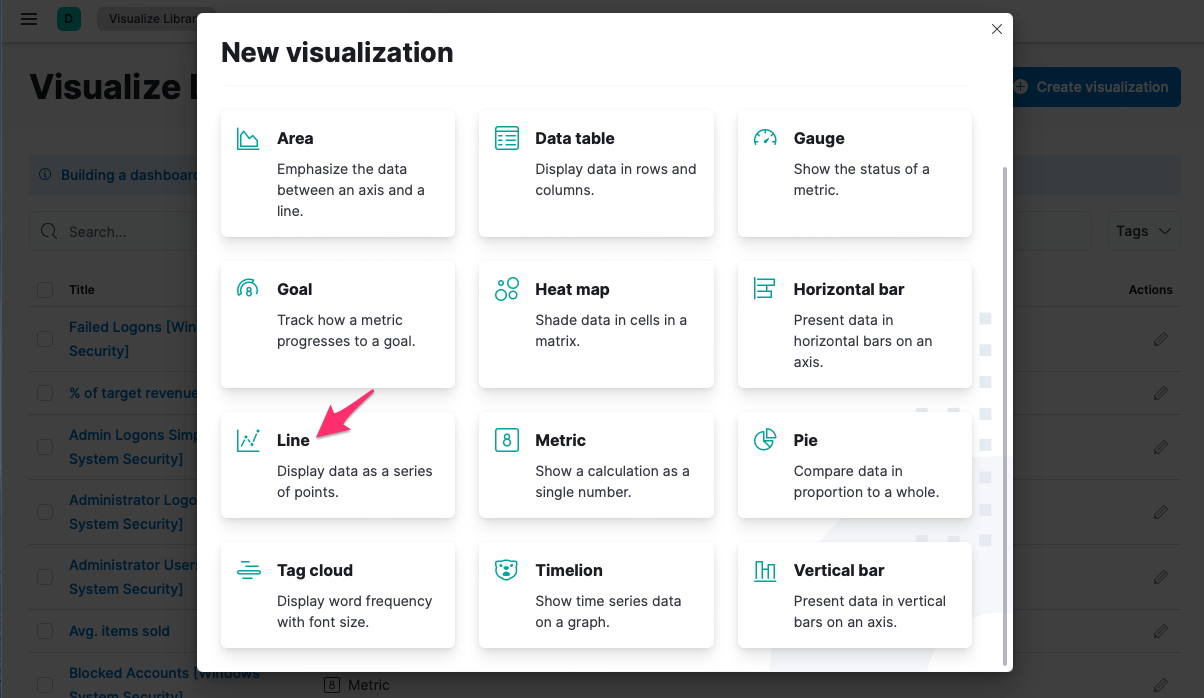Select the Heat map visualization type
The height and width of the screenshot is (698, 1204).
[596, 324]
